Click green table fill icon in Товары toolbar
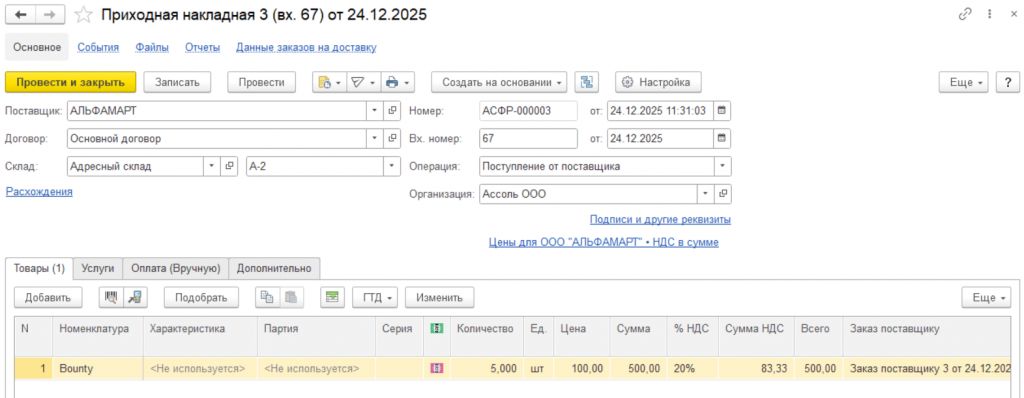Screen dimensions: 1024x398 [332, 297]
